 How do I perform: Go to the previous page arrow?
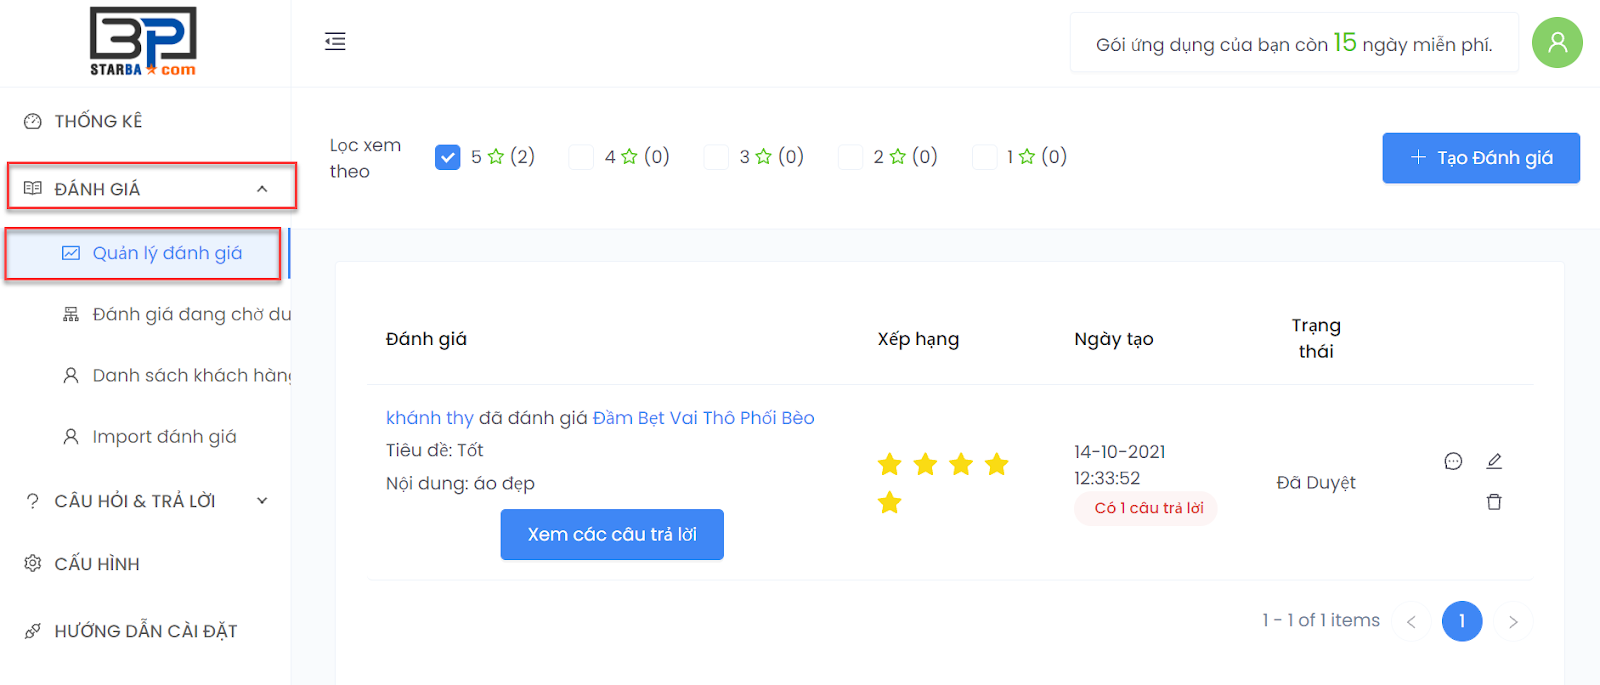(1411, 622)
